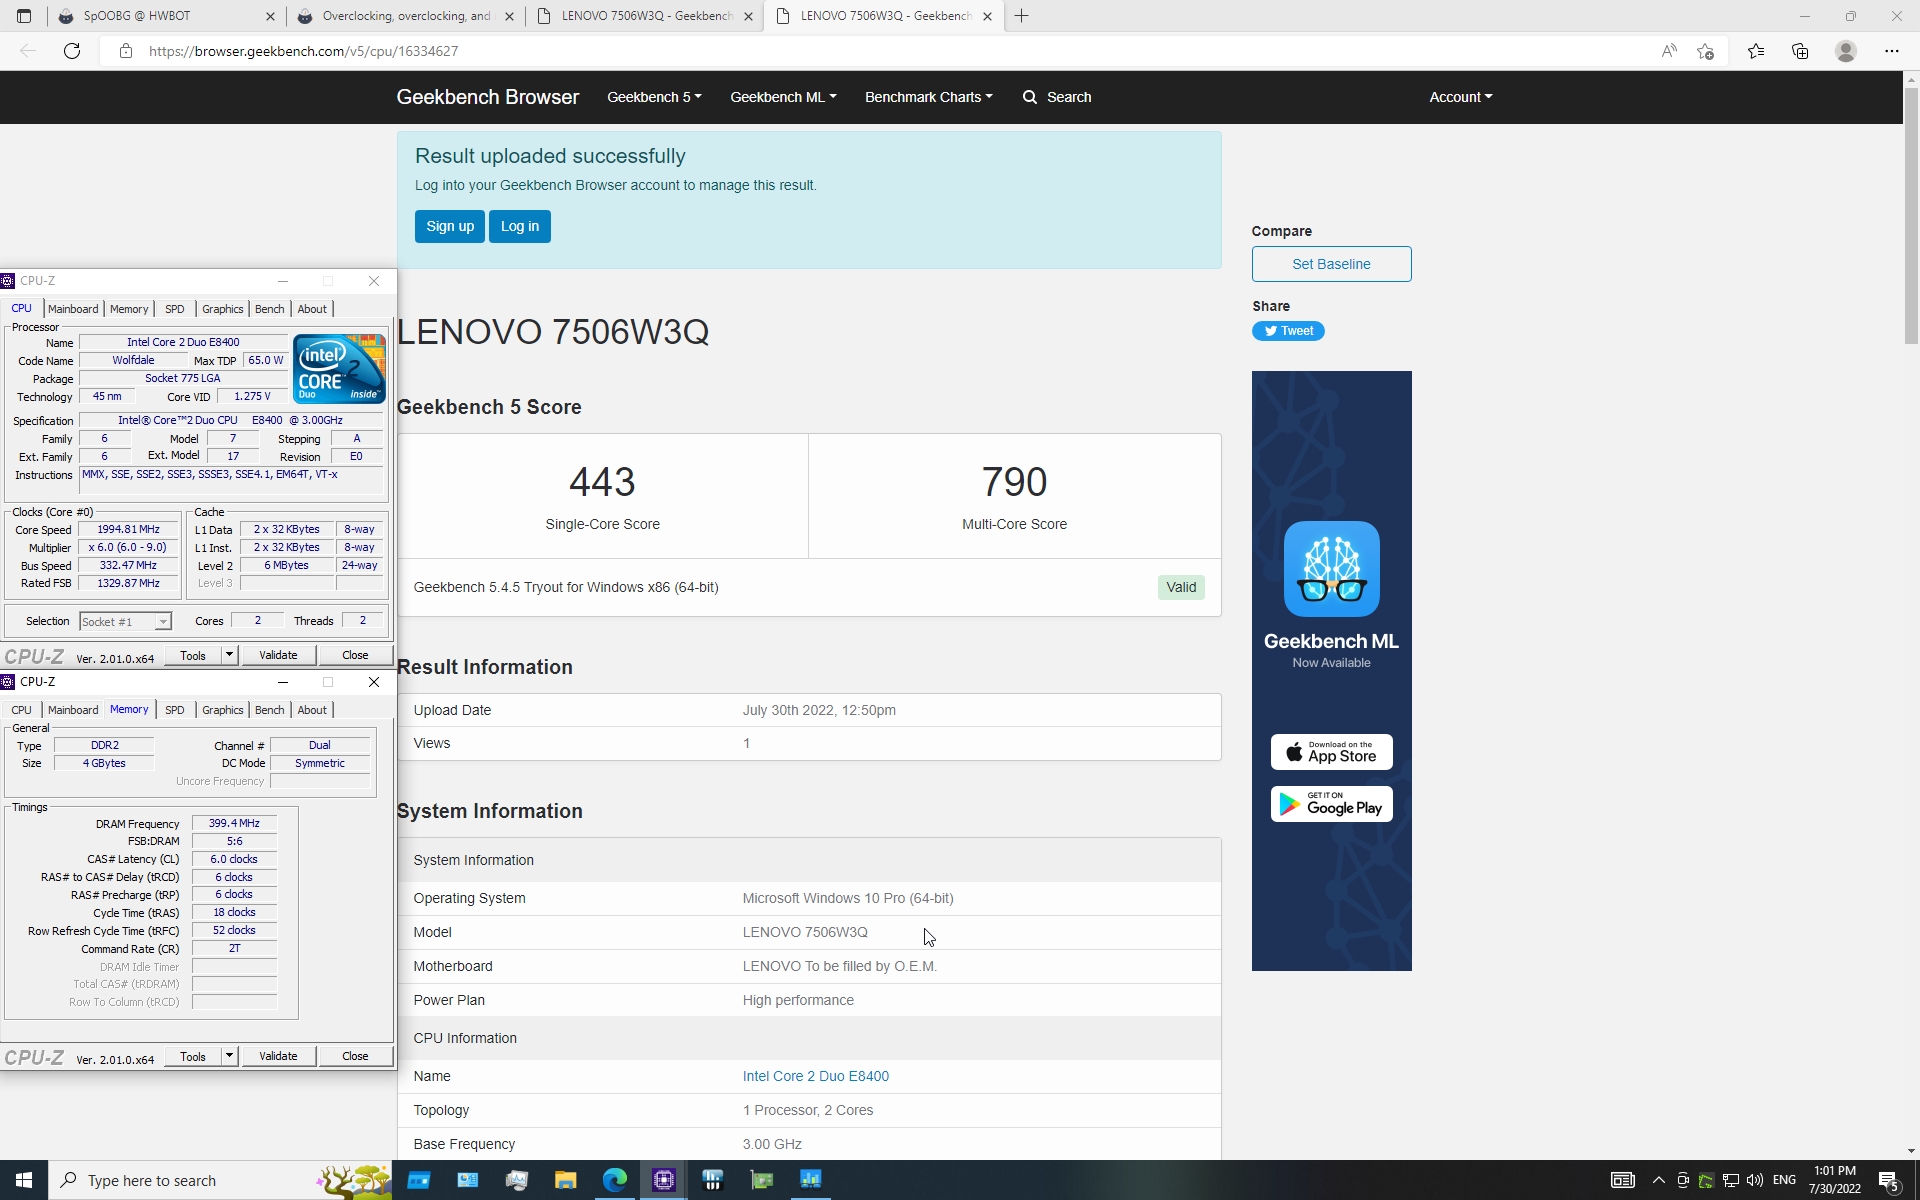Reload the Geekbench page
This screenshot has height=1200, width=1920.
[x=72, y=51]
